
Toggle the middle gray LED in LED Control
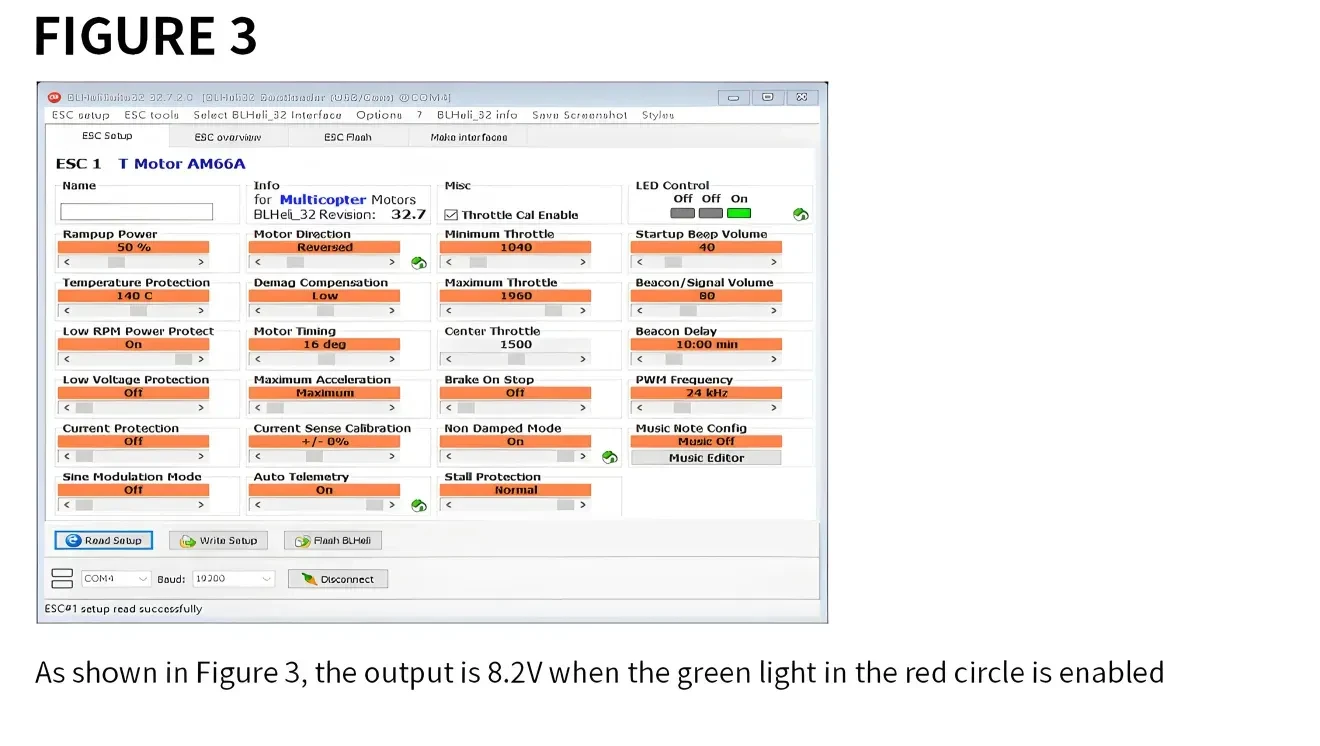point(711,213)
